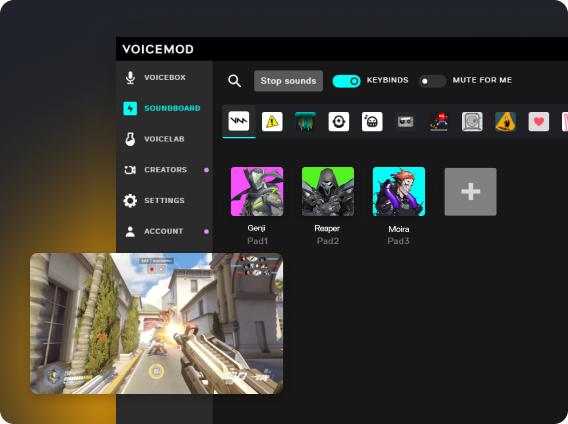Screen dimensions: 568x424
Task: Click the Stop sounds button
Action: click(288, 81)
